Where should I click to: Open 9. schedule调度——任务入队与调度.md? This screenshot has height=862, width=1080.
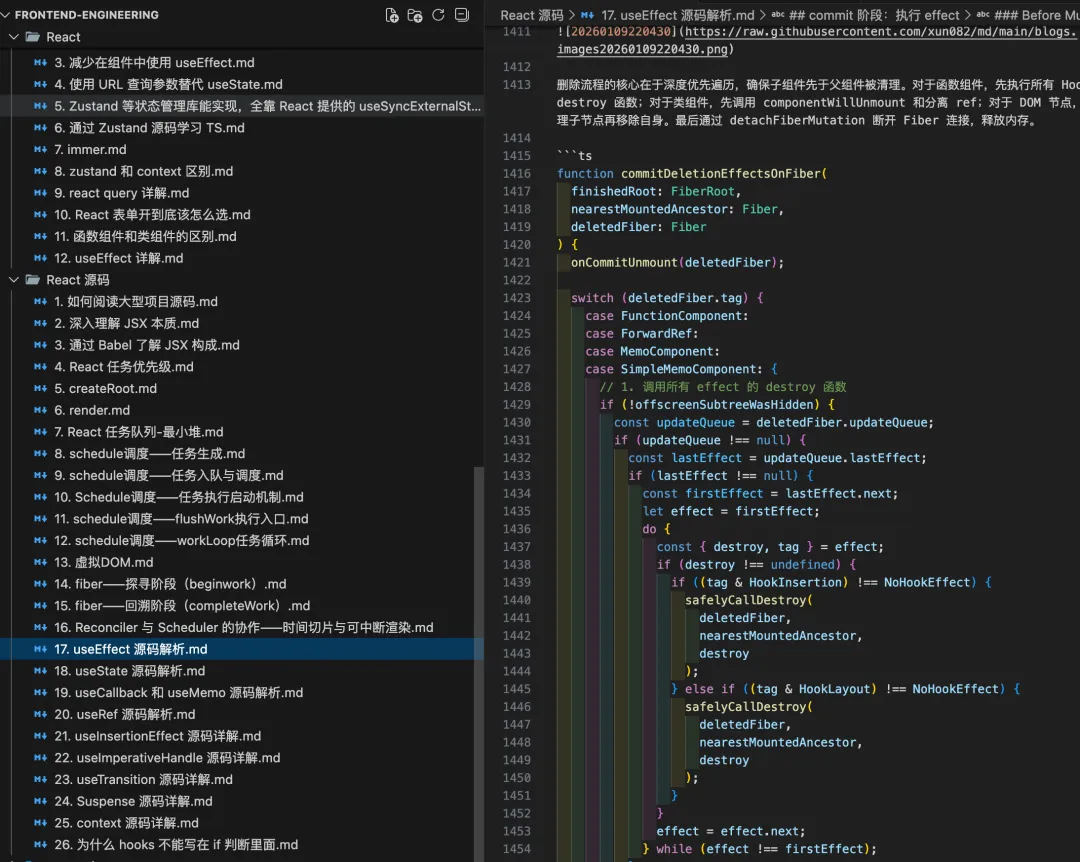(x=242, y=475)
